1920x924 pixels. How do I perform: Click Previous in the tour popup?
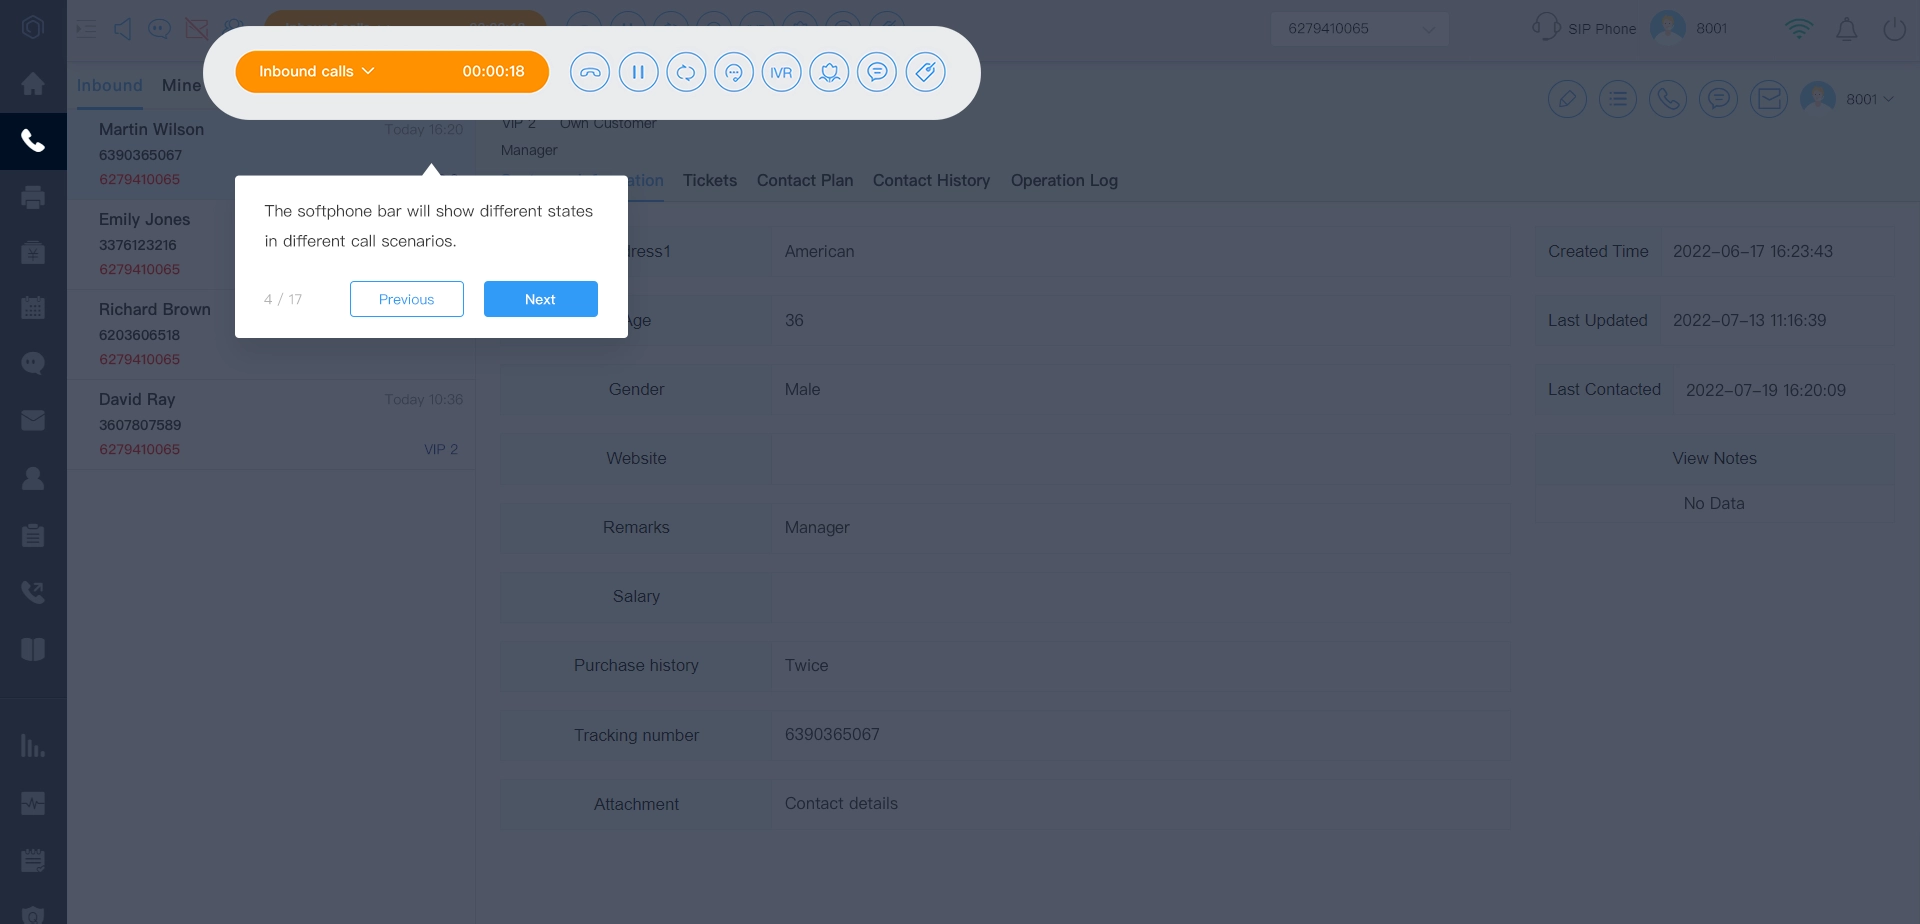click(x=406, y=299)
